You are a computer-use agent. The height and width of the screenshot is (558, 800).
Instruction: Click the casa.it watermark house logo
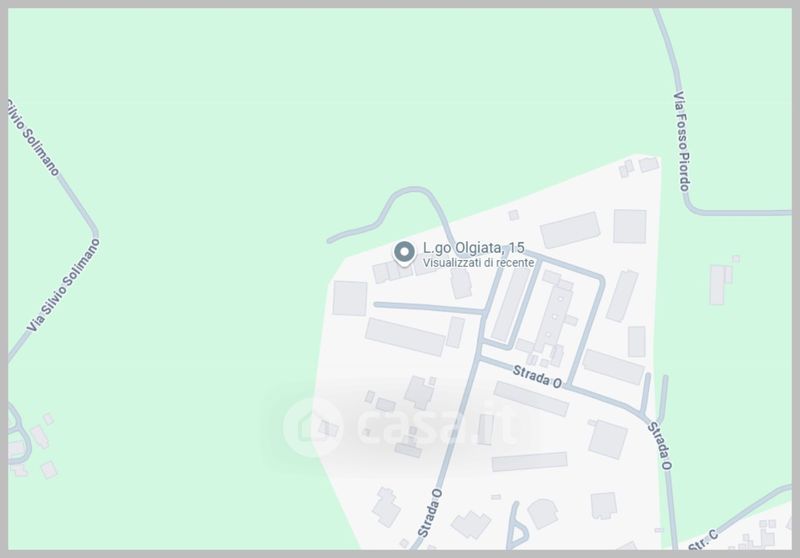tap(312, 427)
